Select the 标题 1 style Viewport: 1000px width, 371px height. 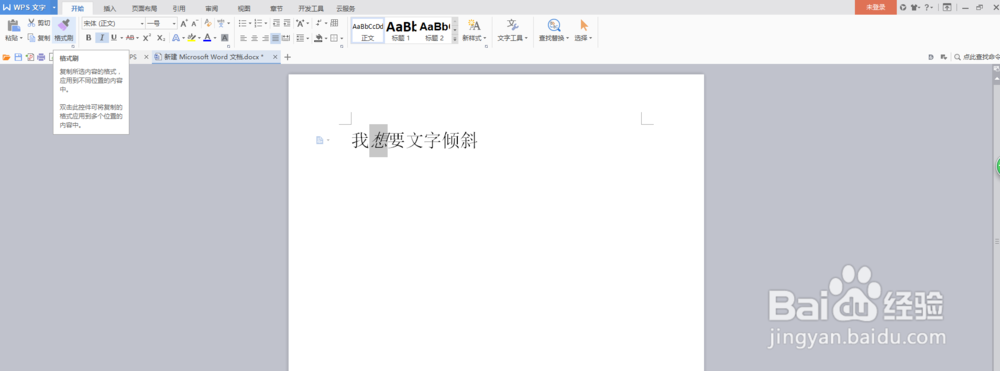coord(401,30)
